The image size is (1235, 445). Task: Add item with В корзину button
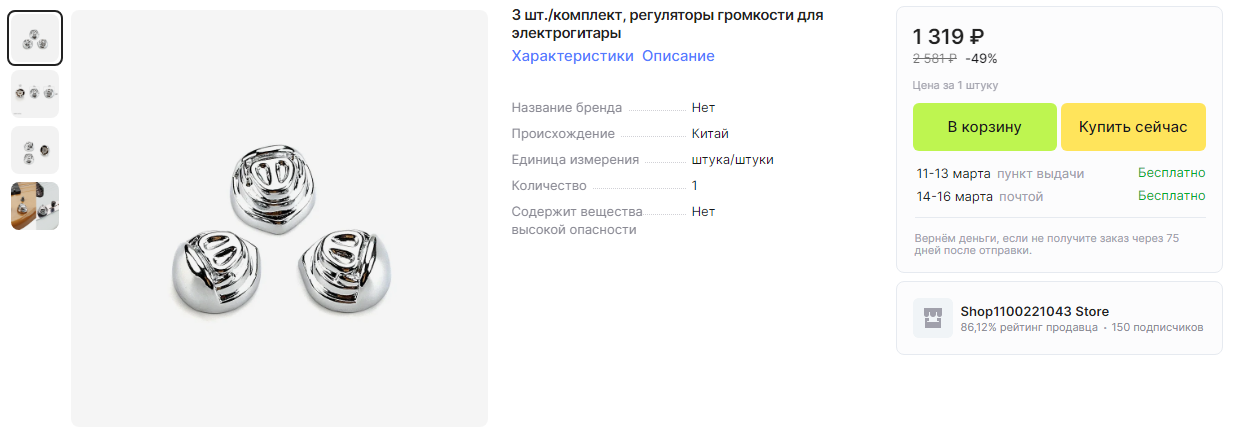pyautogui.click(x=984, y=127)
